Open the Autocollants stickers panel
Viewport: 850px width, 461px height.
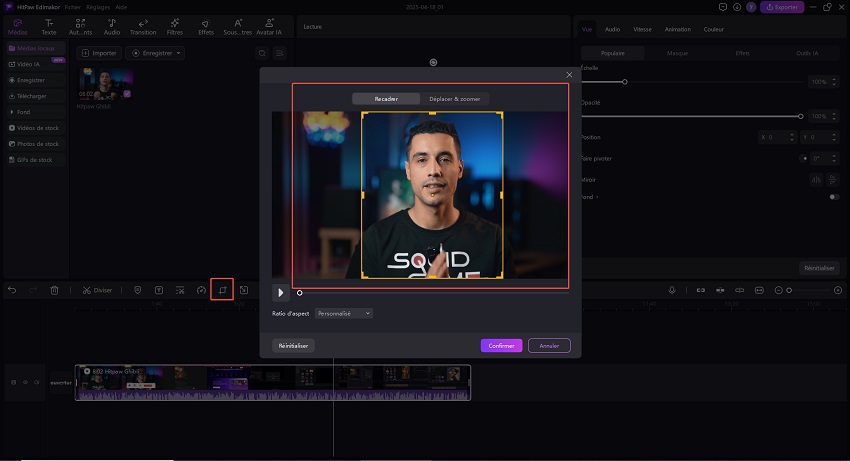(80, 27)
